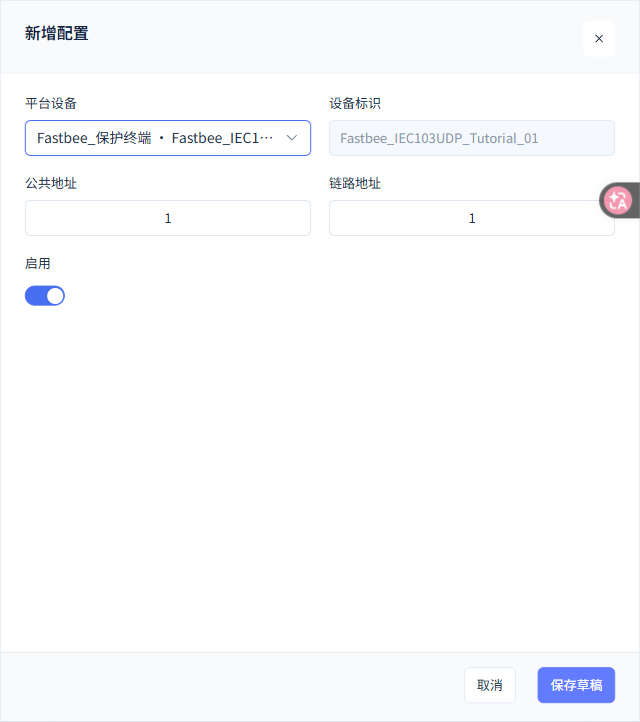Click the 新增配置 title text
640x722 pixels.
[x=56, y=34]
